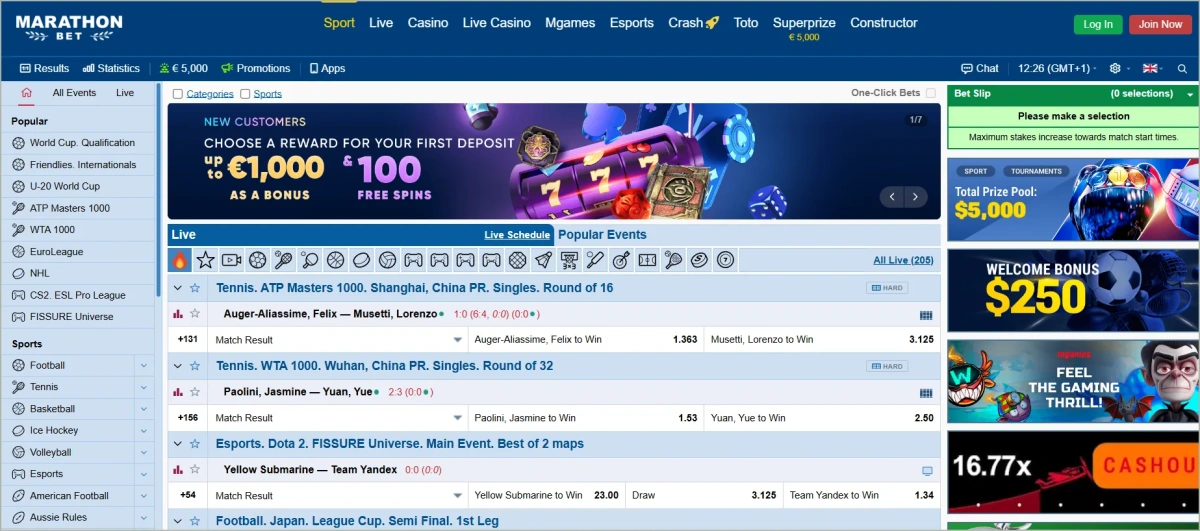
Task: Tick the Categories checkbox
Action: (178, 94)
